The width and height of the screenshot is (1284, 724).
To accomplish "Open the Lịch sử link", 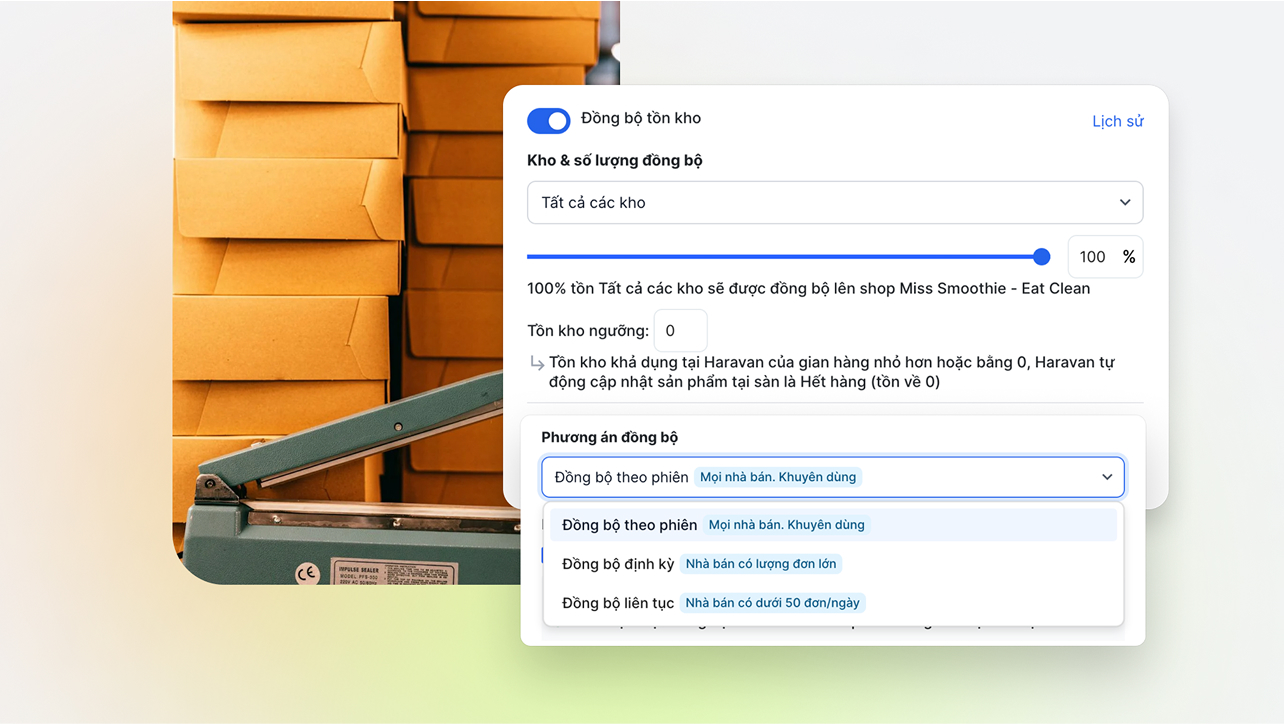I will [1117, 121].
